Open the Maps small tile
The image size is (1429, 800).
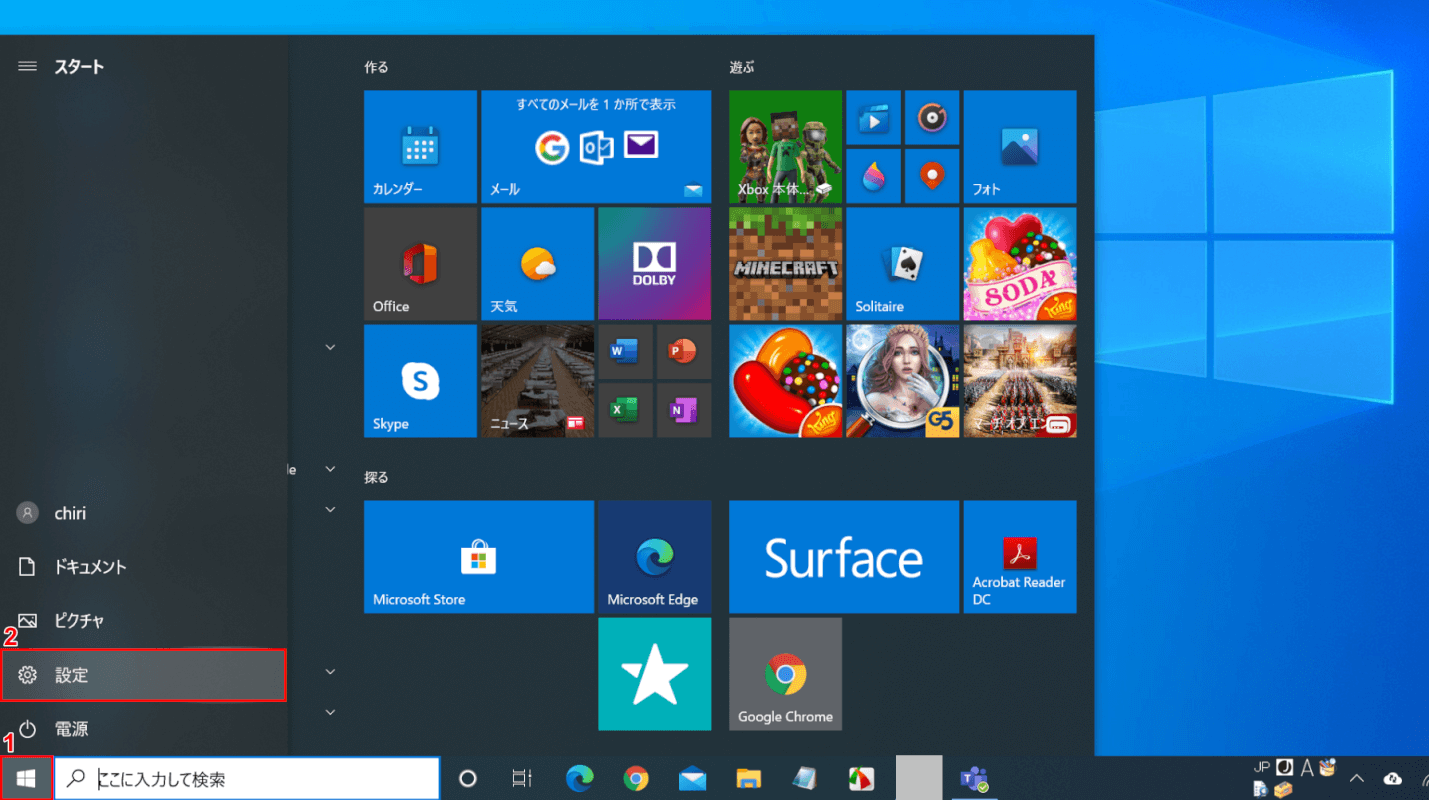tap(932, 176)
